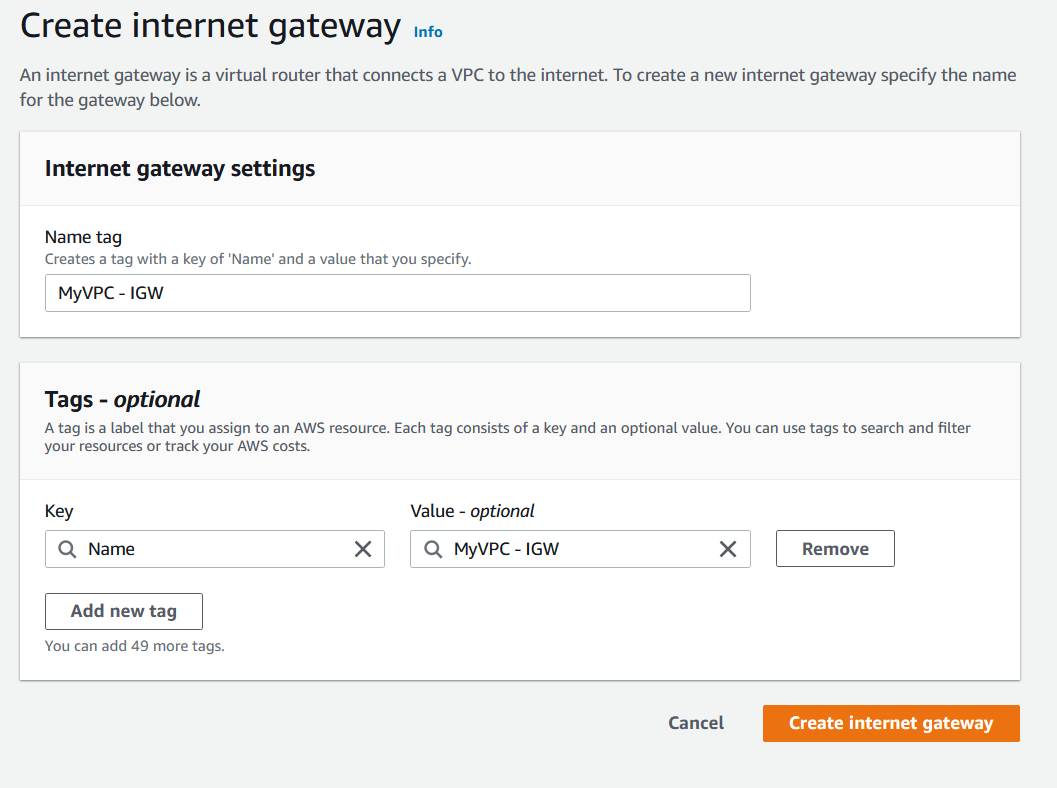This screenshot has width=1057, height=788.
Task: Click the Name tag input field
Action: point(398,293)
